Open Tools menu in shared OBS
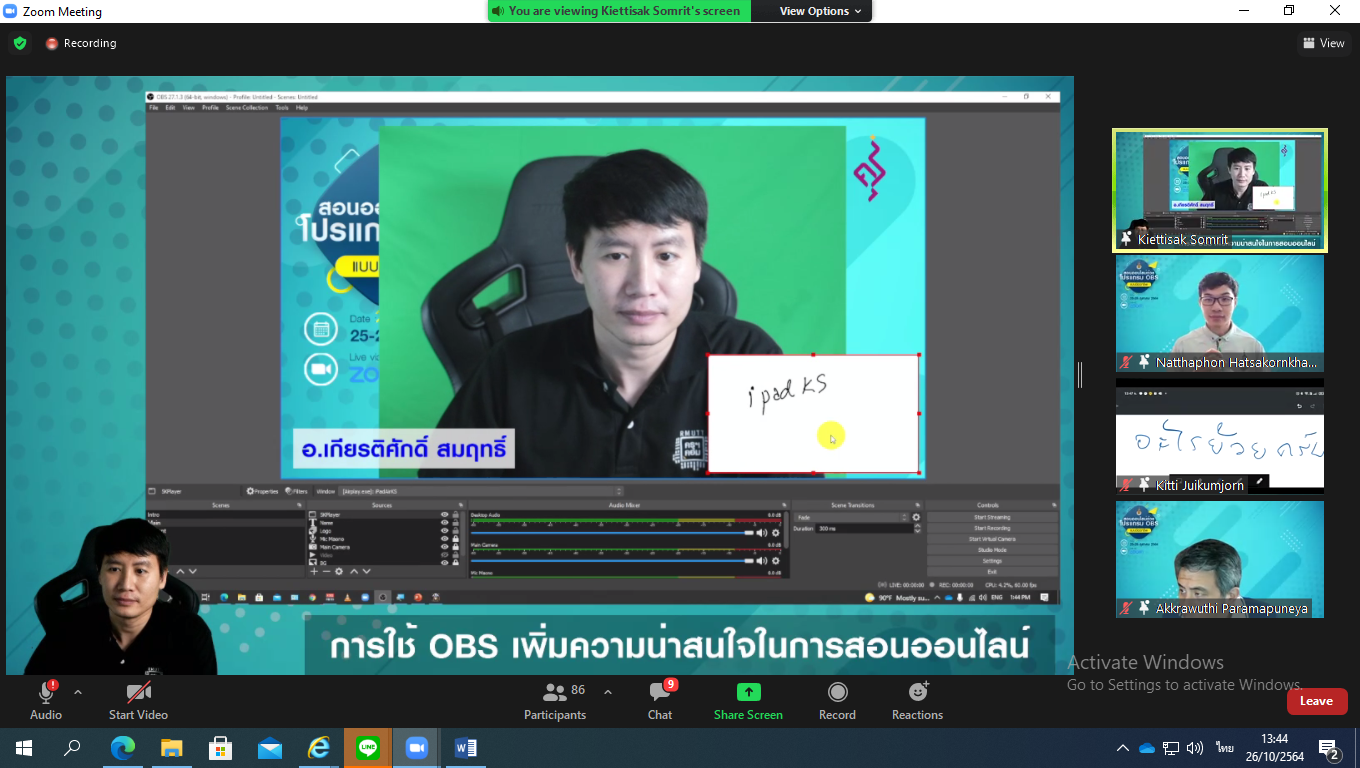The width and height of the screenshot is (1360, 768). point(282,107)
